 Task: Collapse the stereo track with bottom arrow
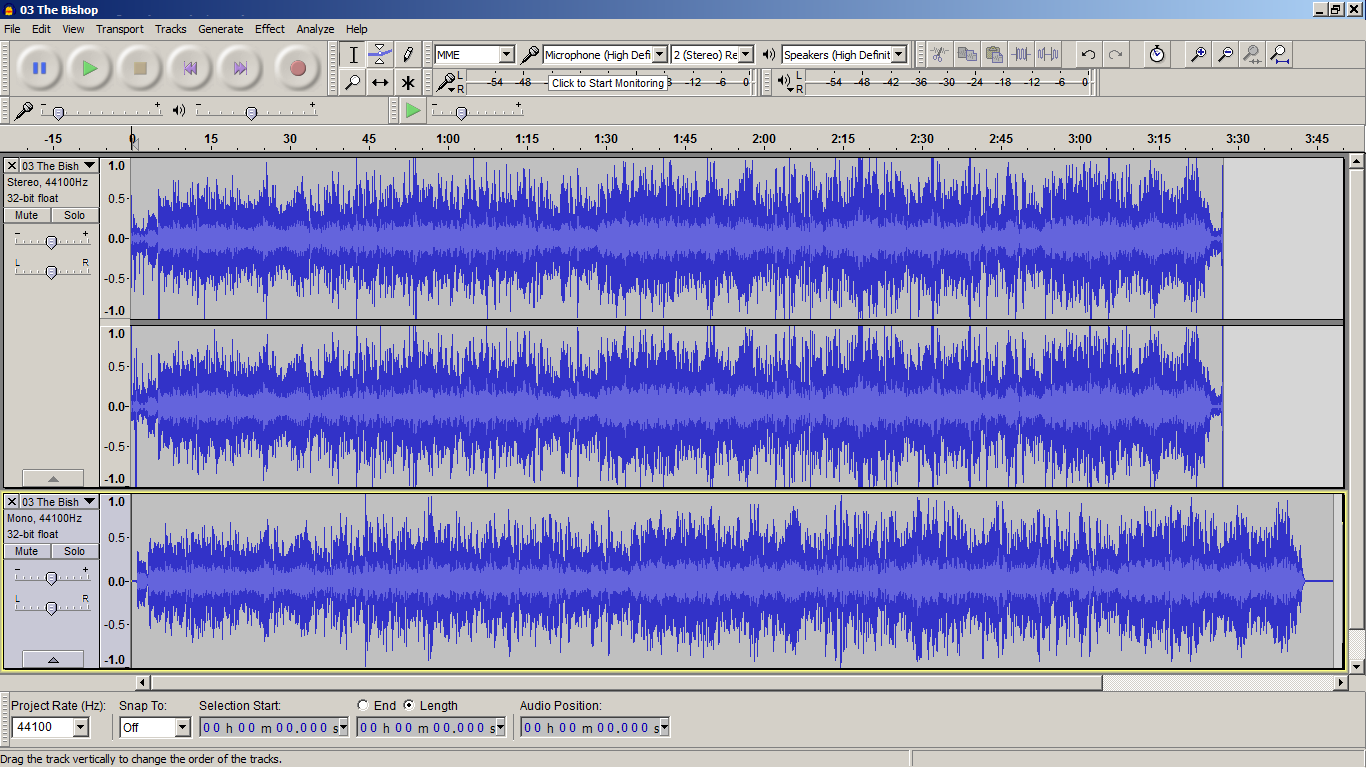coord(52,478)
